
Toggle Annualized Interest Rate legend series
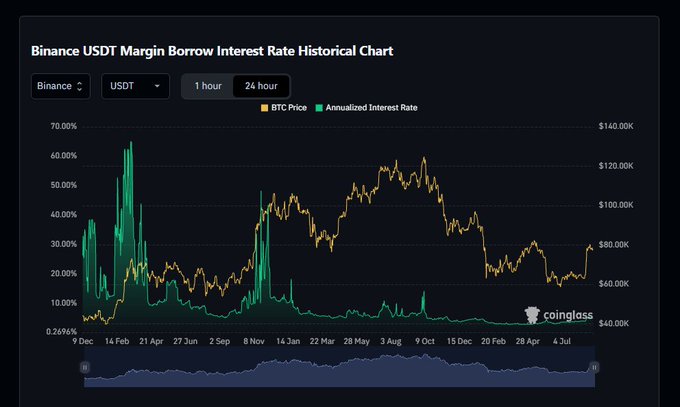click(366, 108)
